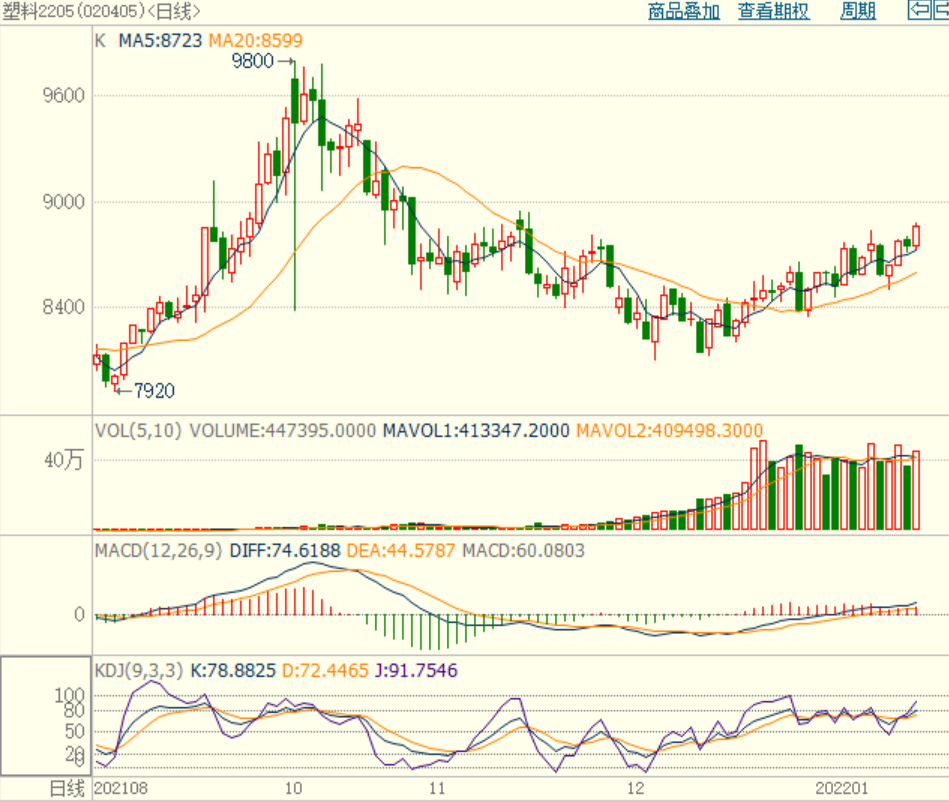Viewport: 949px width, 802px height.
Task: Click the left arrow back icon
Action: coord(918,11)
